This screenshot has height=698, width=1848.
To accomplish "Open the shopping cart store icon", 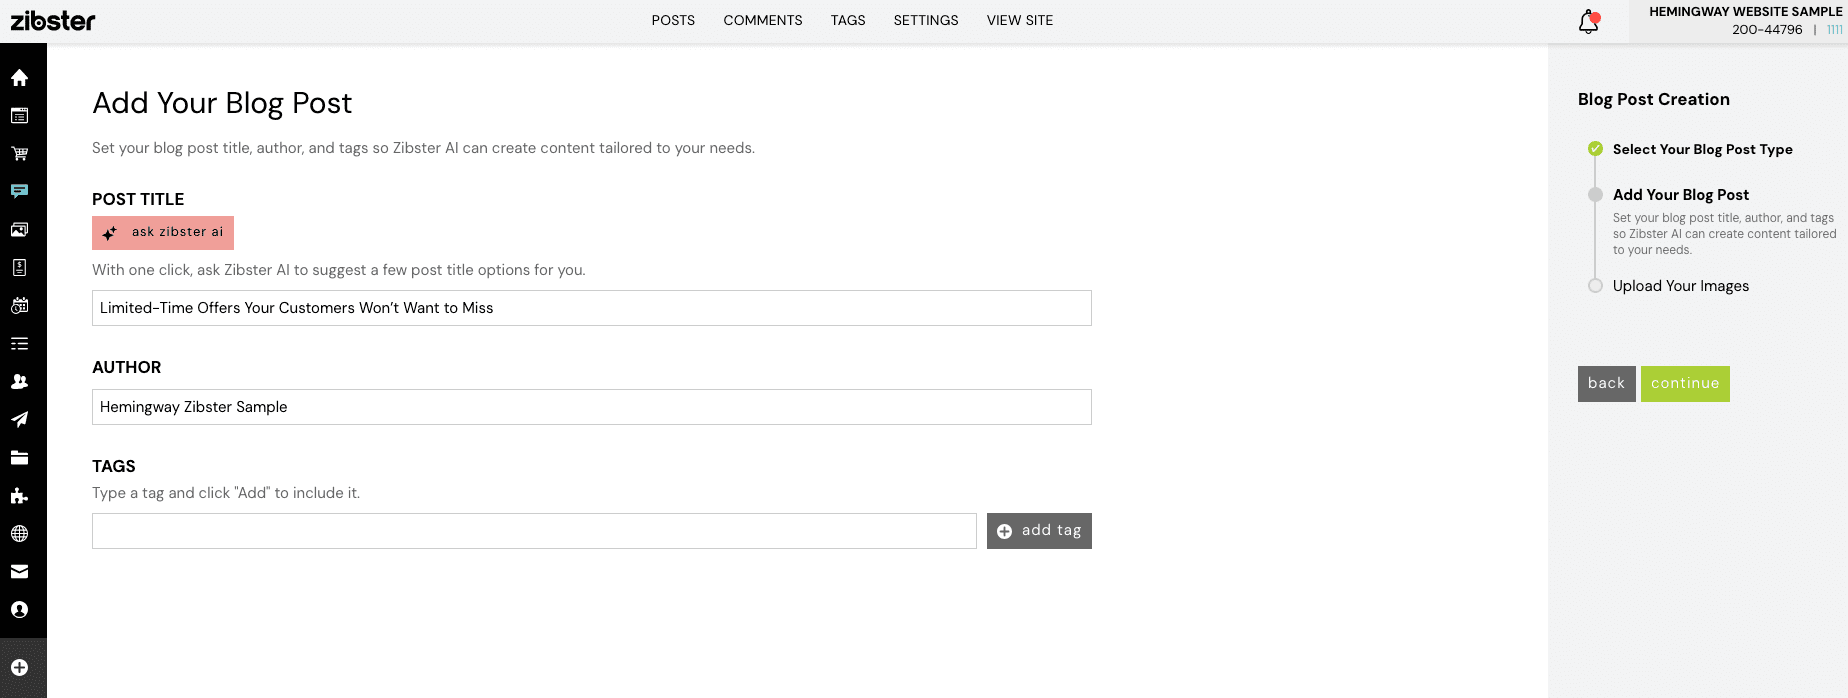I will (x=19, y=153).
